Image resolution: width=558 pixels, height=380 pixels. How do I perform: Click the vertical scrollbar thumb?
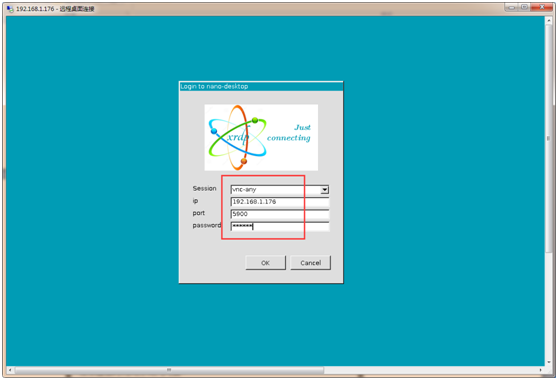548,139
